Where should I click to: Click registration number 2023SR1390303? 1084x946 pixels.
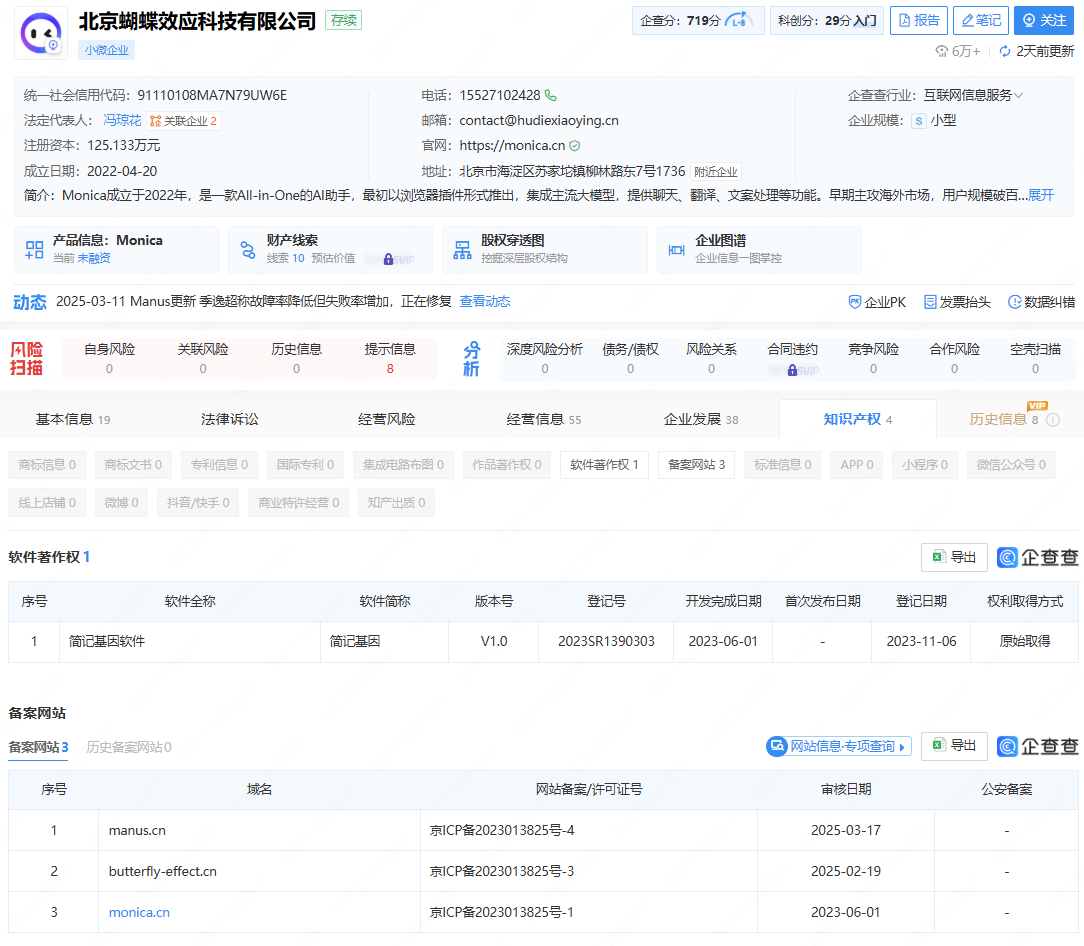coord(606,642)
